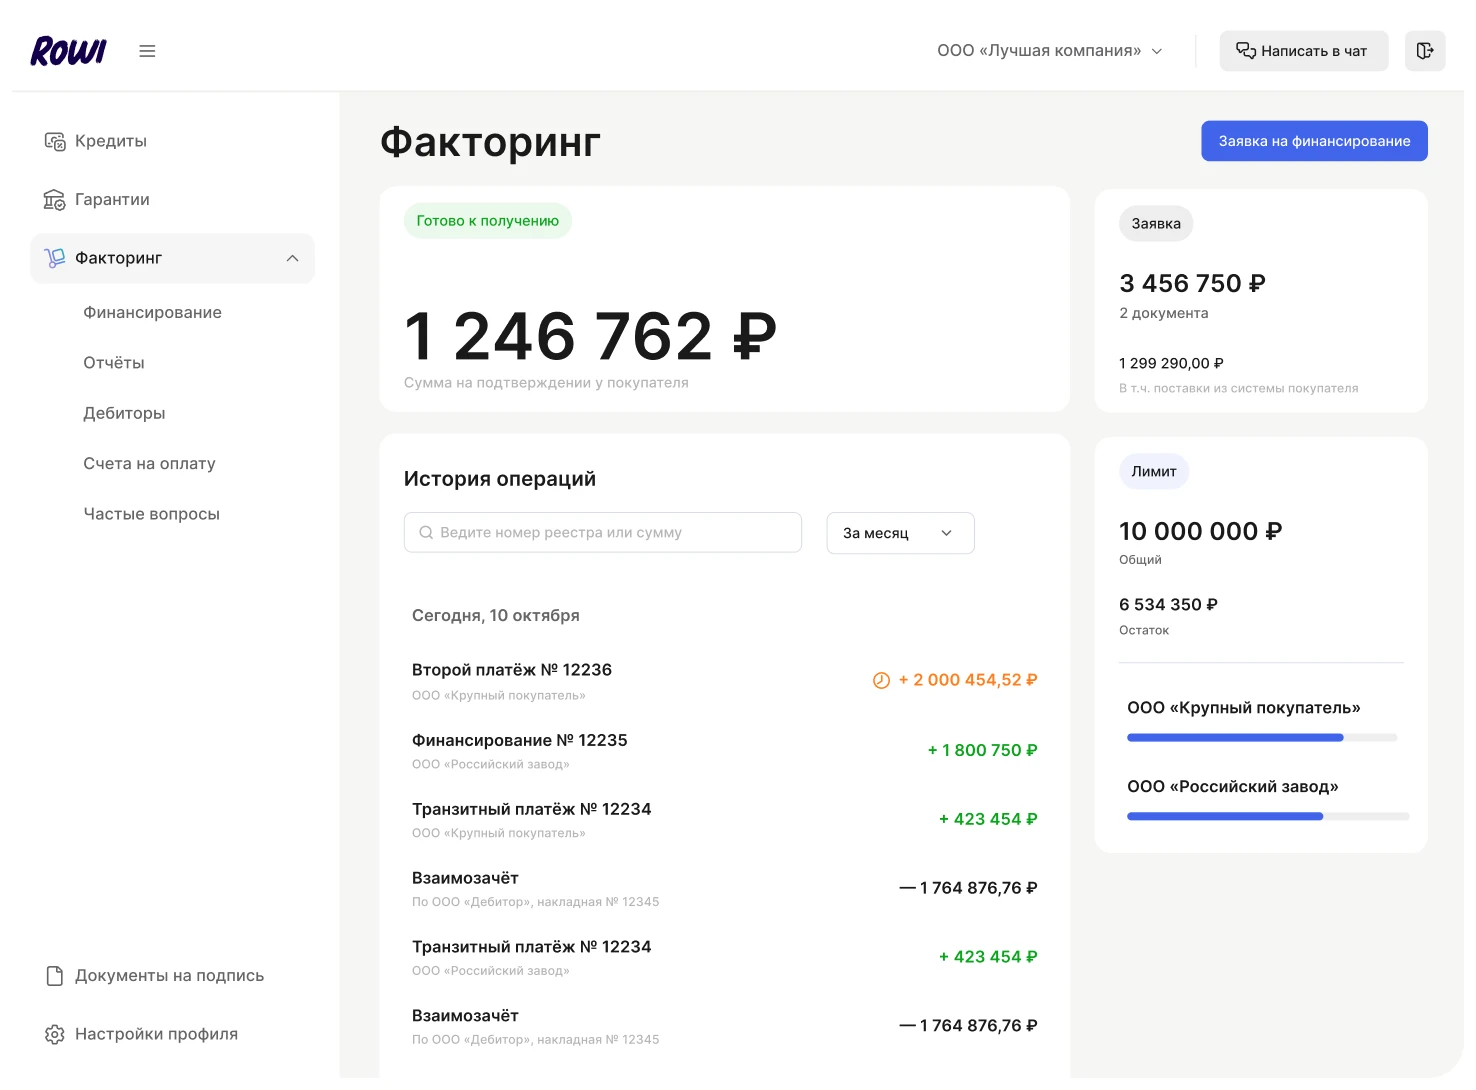Click the Написать в чат button
This screenshot has width=1476, height=1090.
1303,51
